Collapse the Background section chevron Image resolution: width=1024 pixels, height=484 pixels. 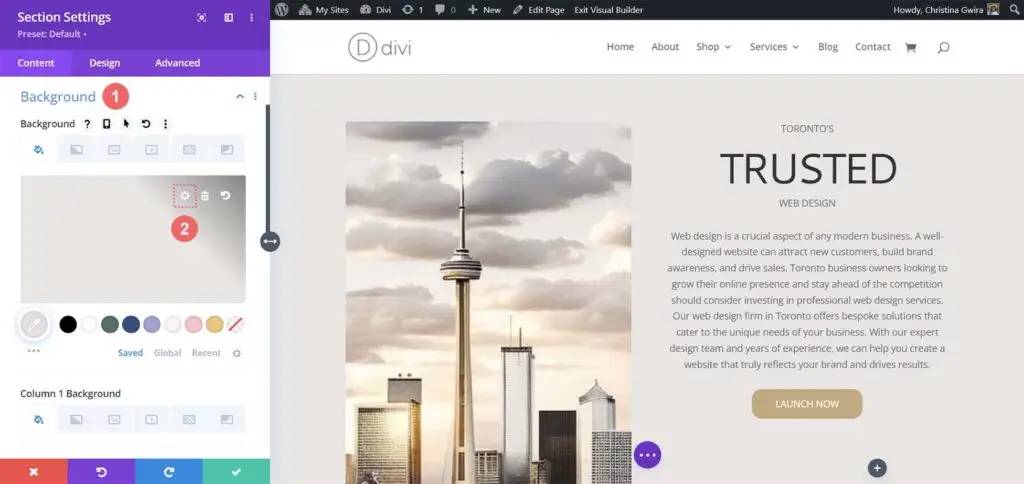pos(240,96)
